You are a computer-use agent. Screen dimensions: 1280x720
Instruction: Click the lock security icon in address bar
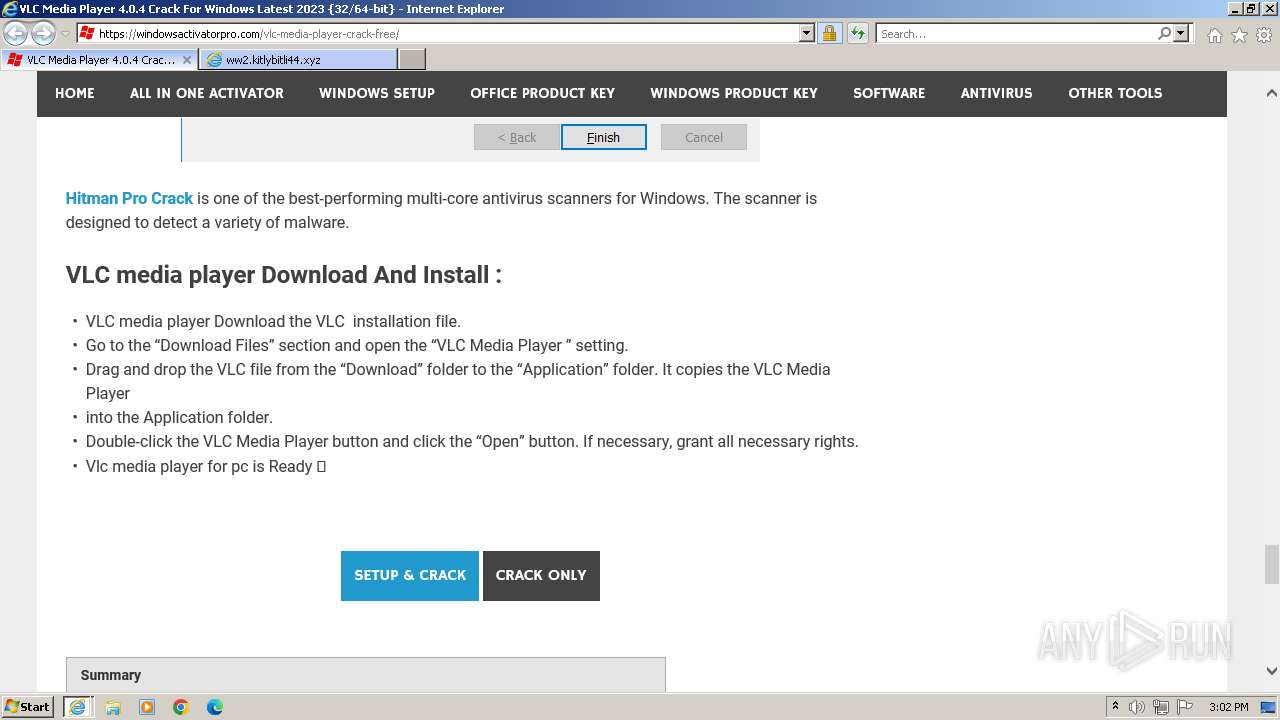tap(829, 33)
